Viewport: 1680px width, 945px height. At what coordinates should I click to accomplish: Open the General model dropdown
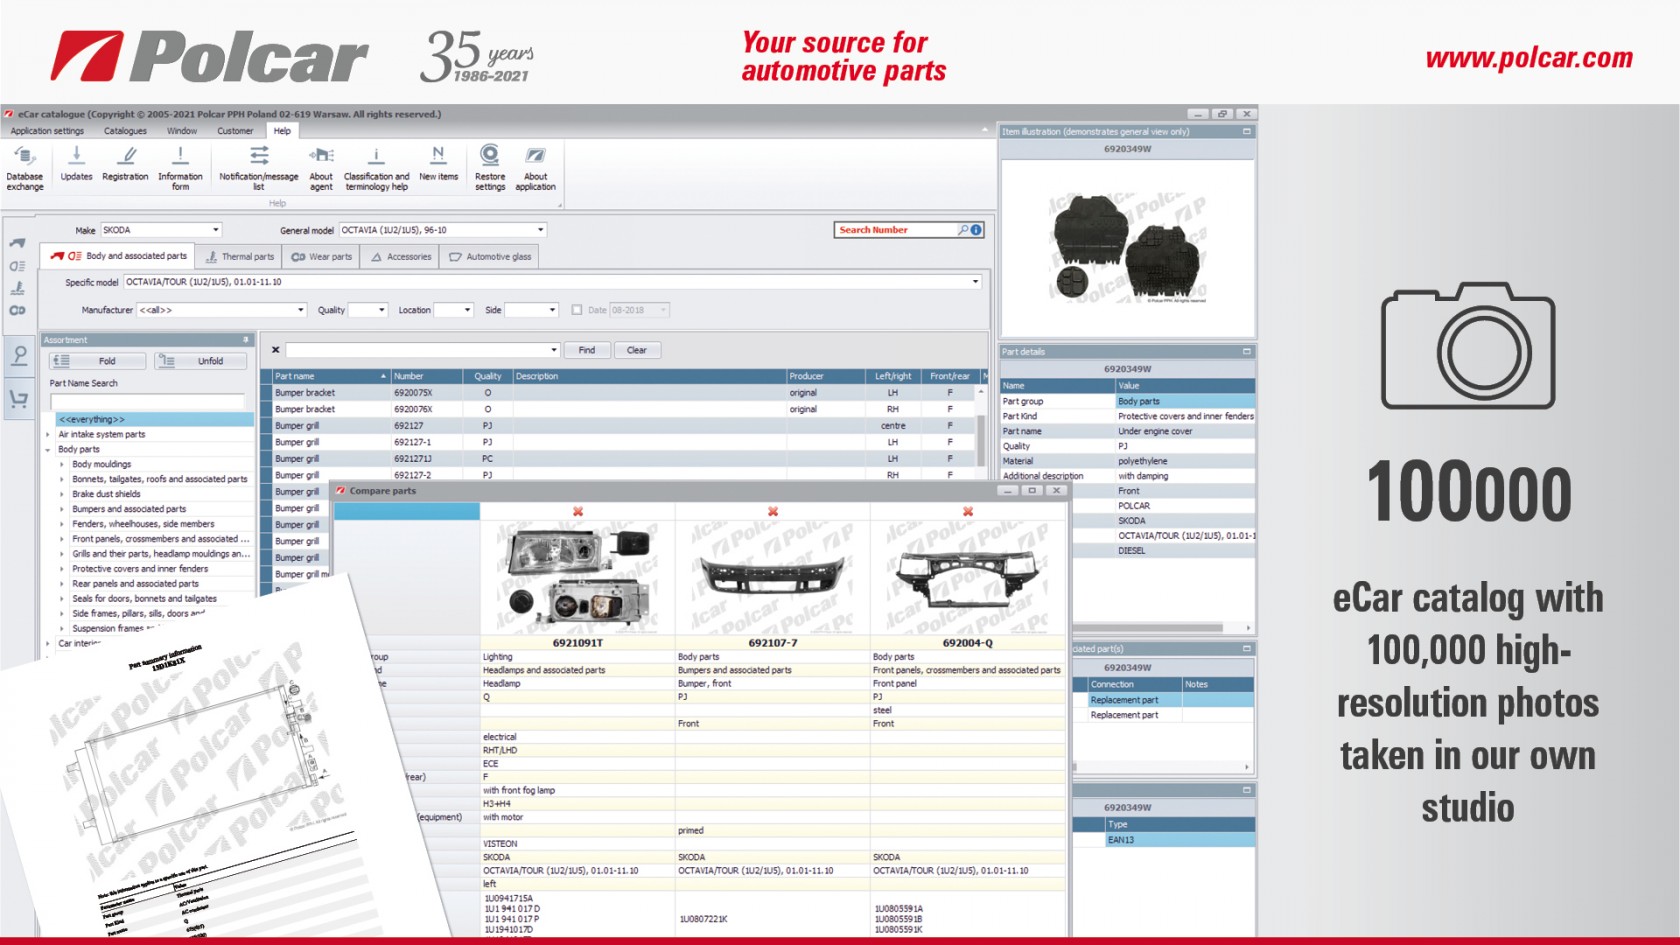[x=541, y=230]
